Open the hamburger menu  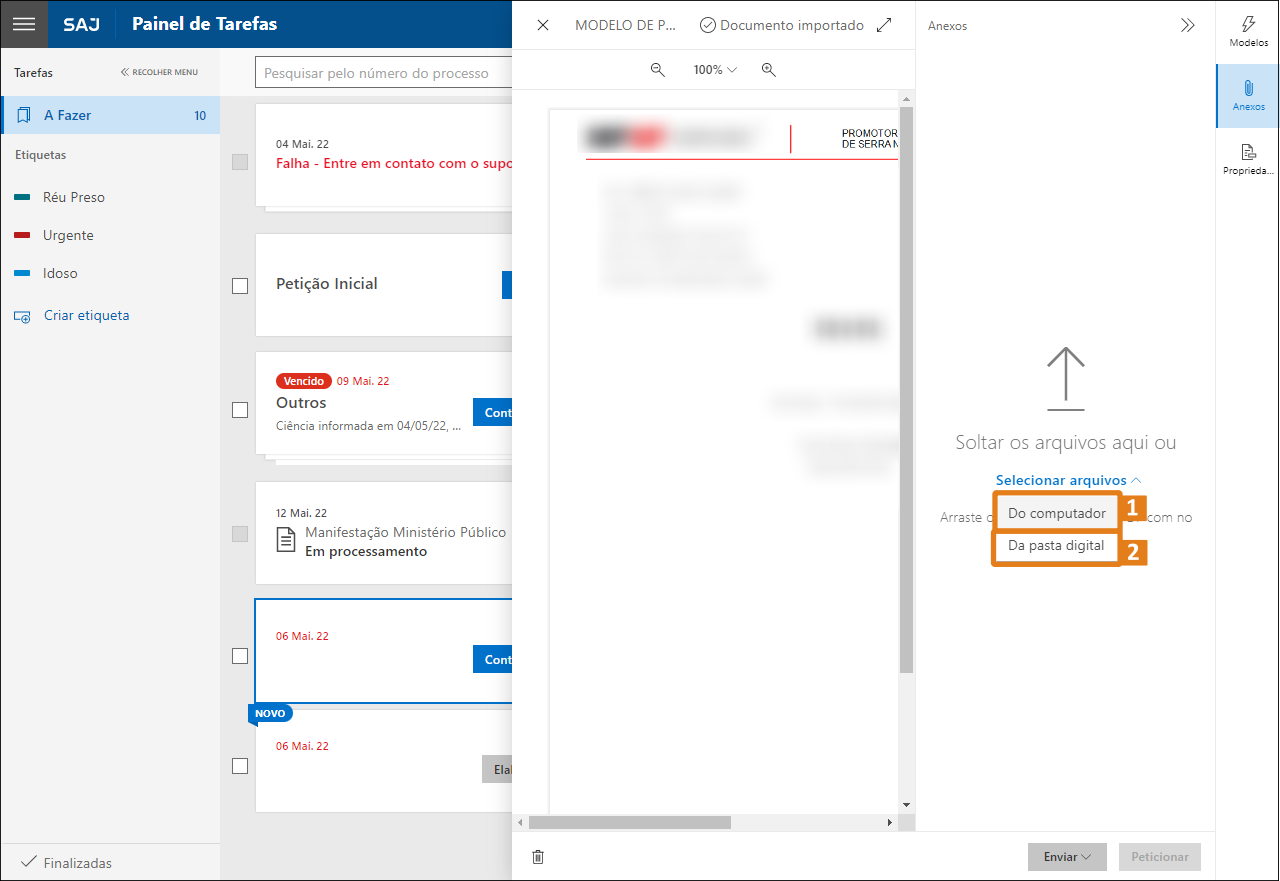[24, 24]
